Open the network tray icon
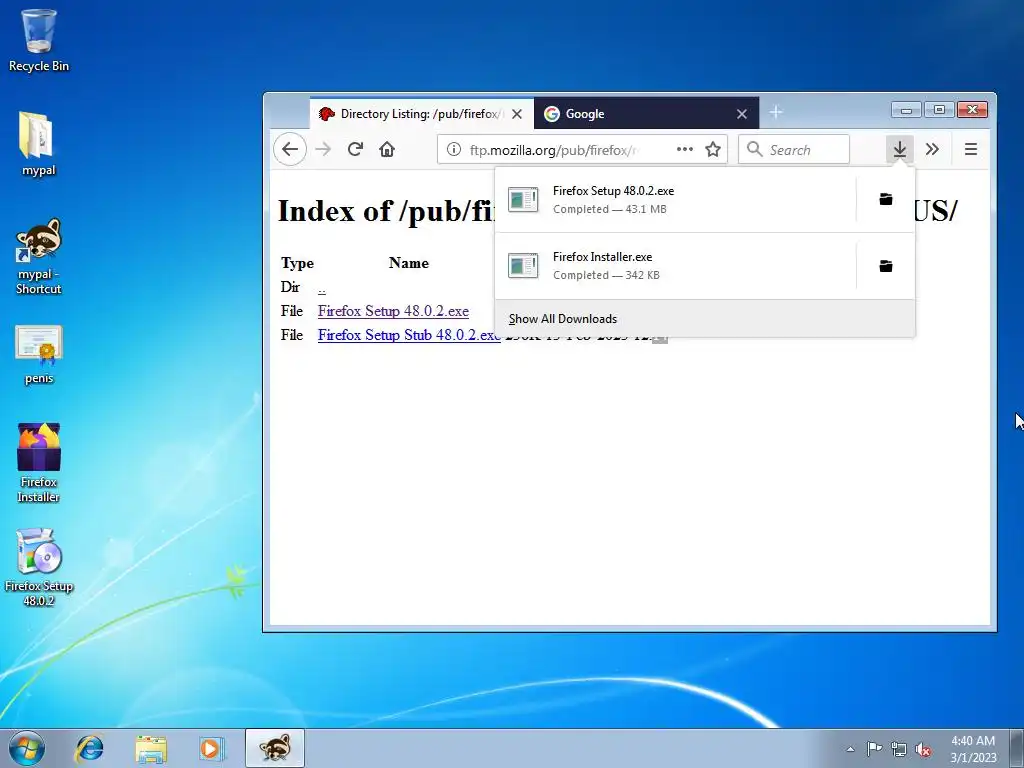 (899, 749)
